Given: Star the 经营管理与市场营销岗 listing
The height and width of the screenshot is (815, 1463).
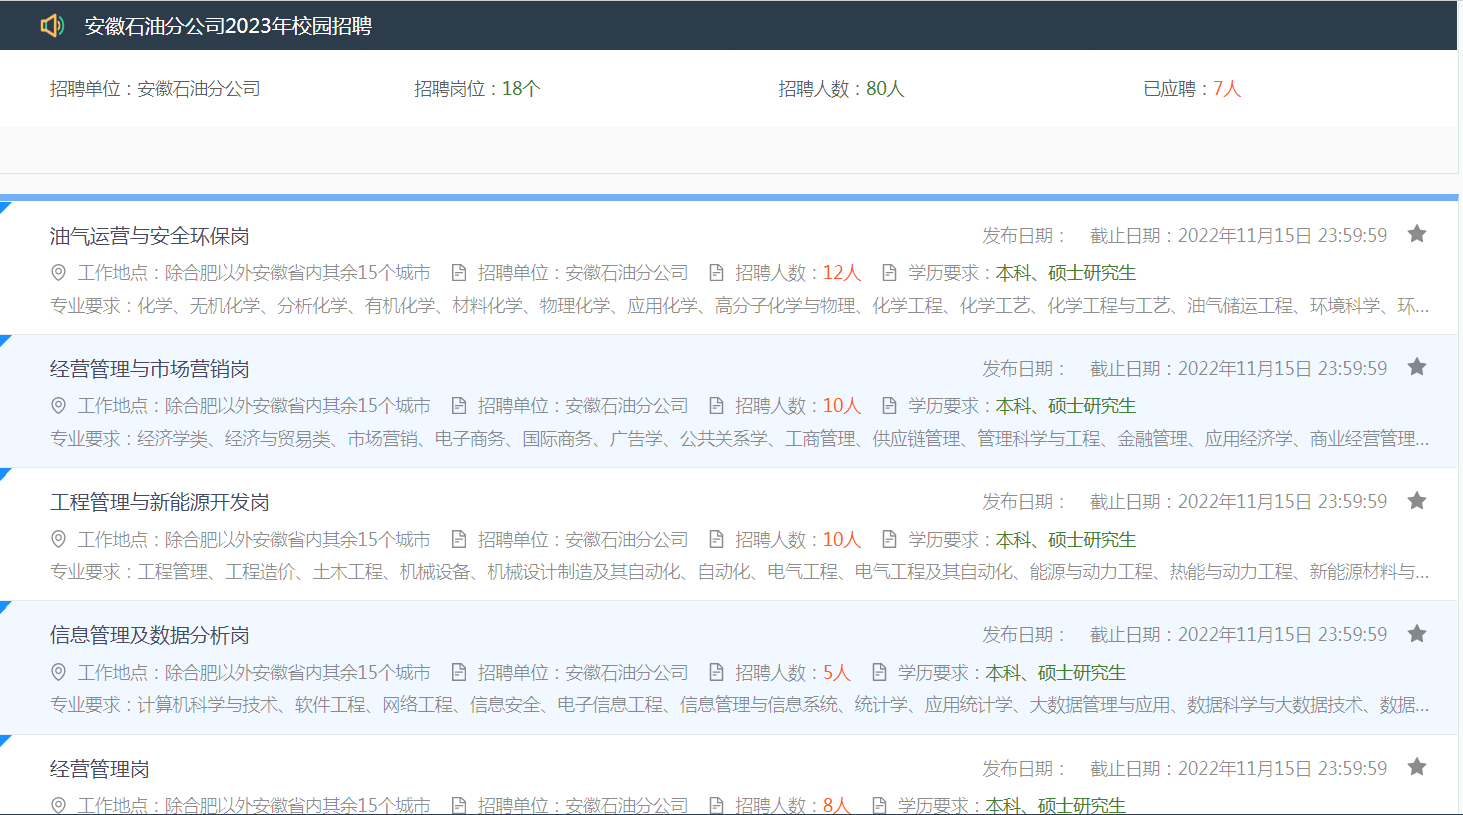Looking at the screenshot, I should point(1416,367).
